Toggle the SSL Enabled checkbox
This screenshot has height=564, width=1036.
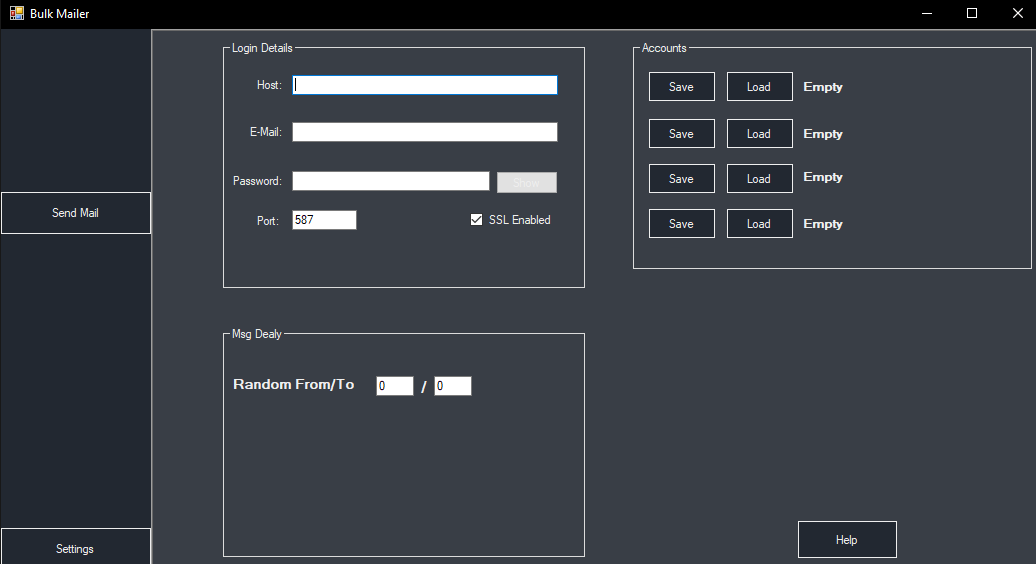(476, 220)
